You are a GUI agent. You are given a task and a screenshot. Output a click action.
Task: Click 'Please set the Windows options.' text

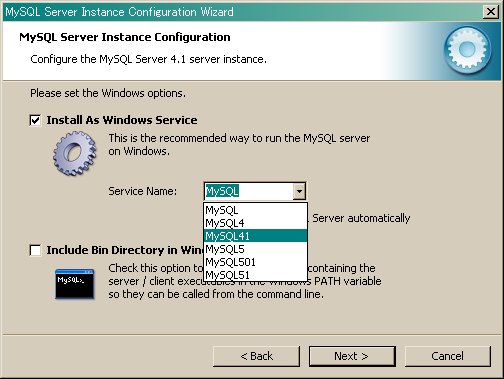click(108, 93)
